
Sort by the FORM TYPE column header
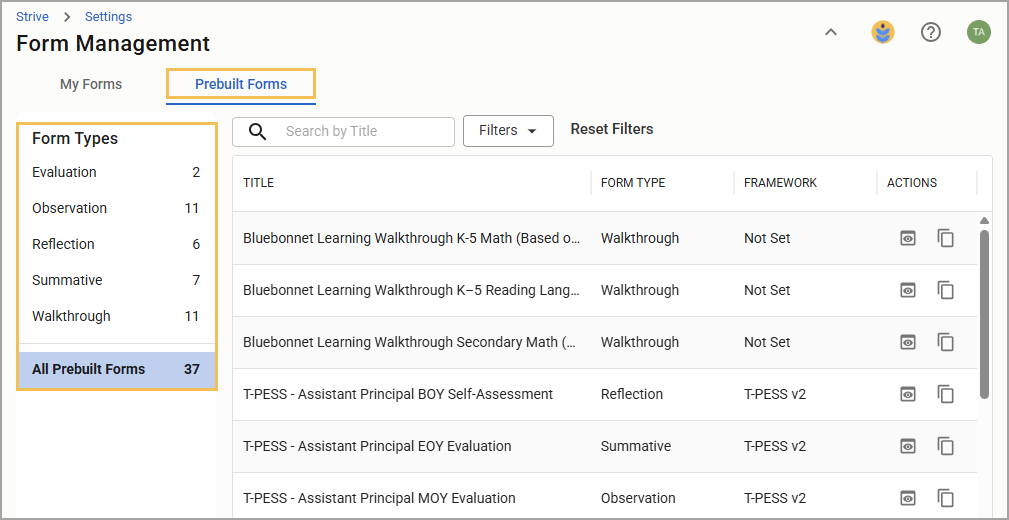click(x=633, y=183)
